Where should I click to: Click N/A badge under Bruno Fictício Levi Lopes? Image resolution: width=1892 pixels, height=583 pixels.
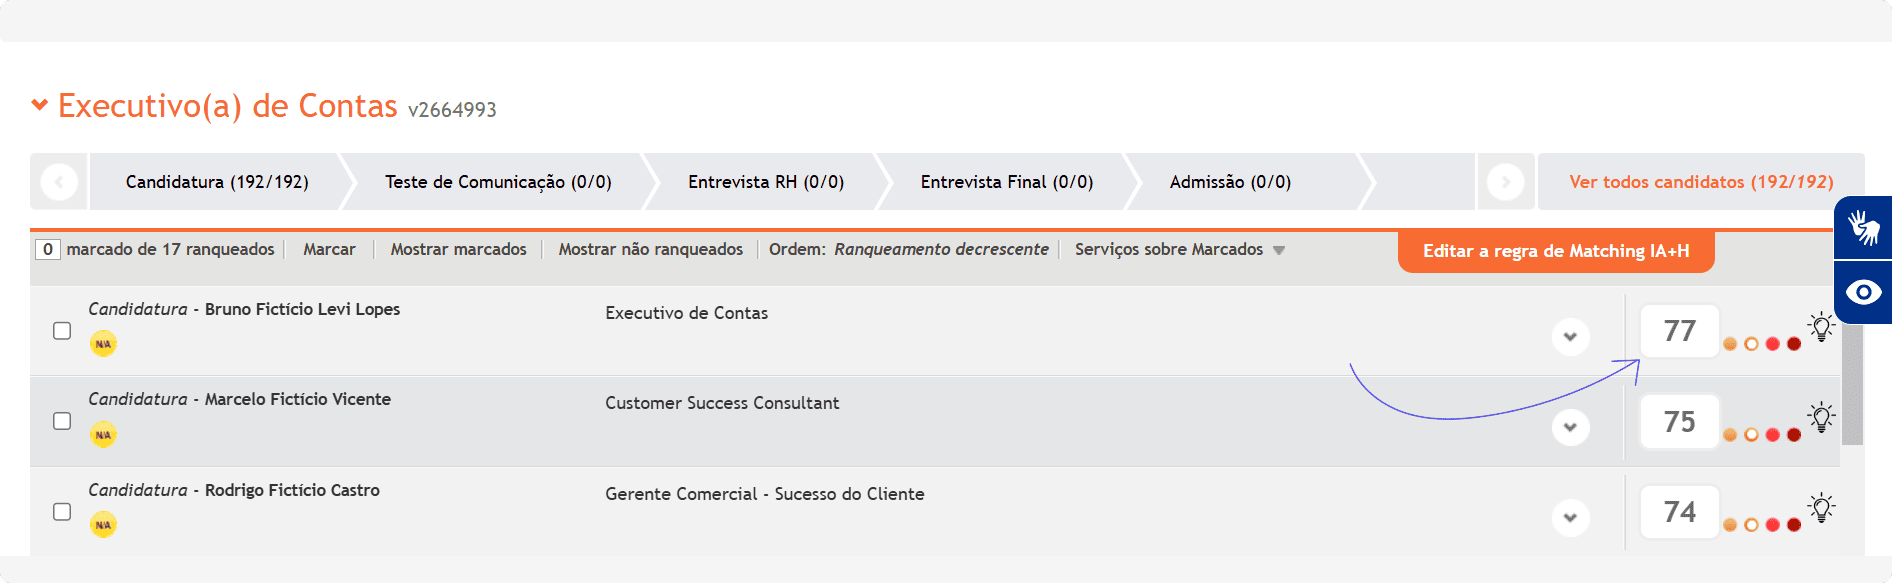(x=103, y=344)
